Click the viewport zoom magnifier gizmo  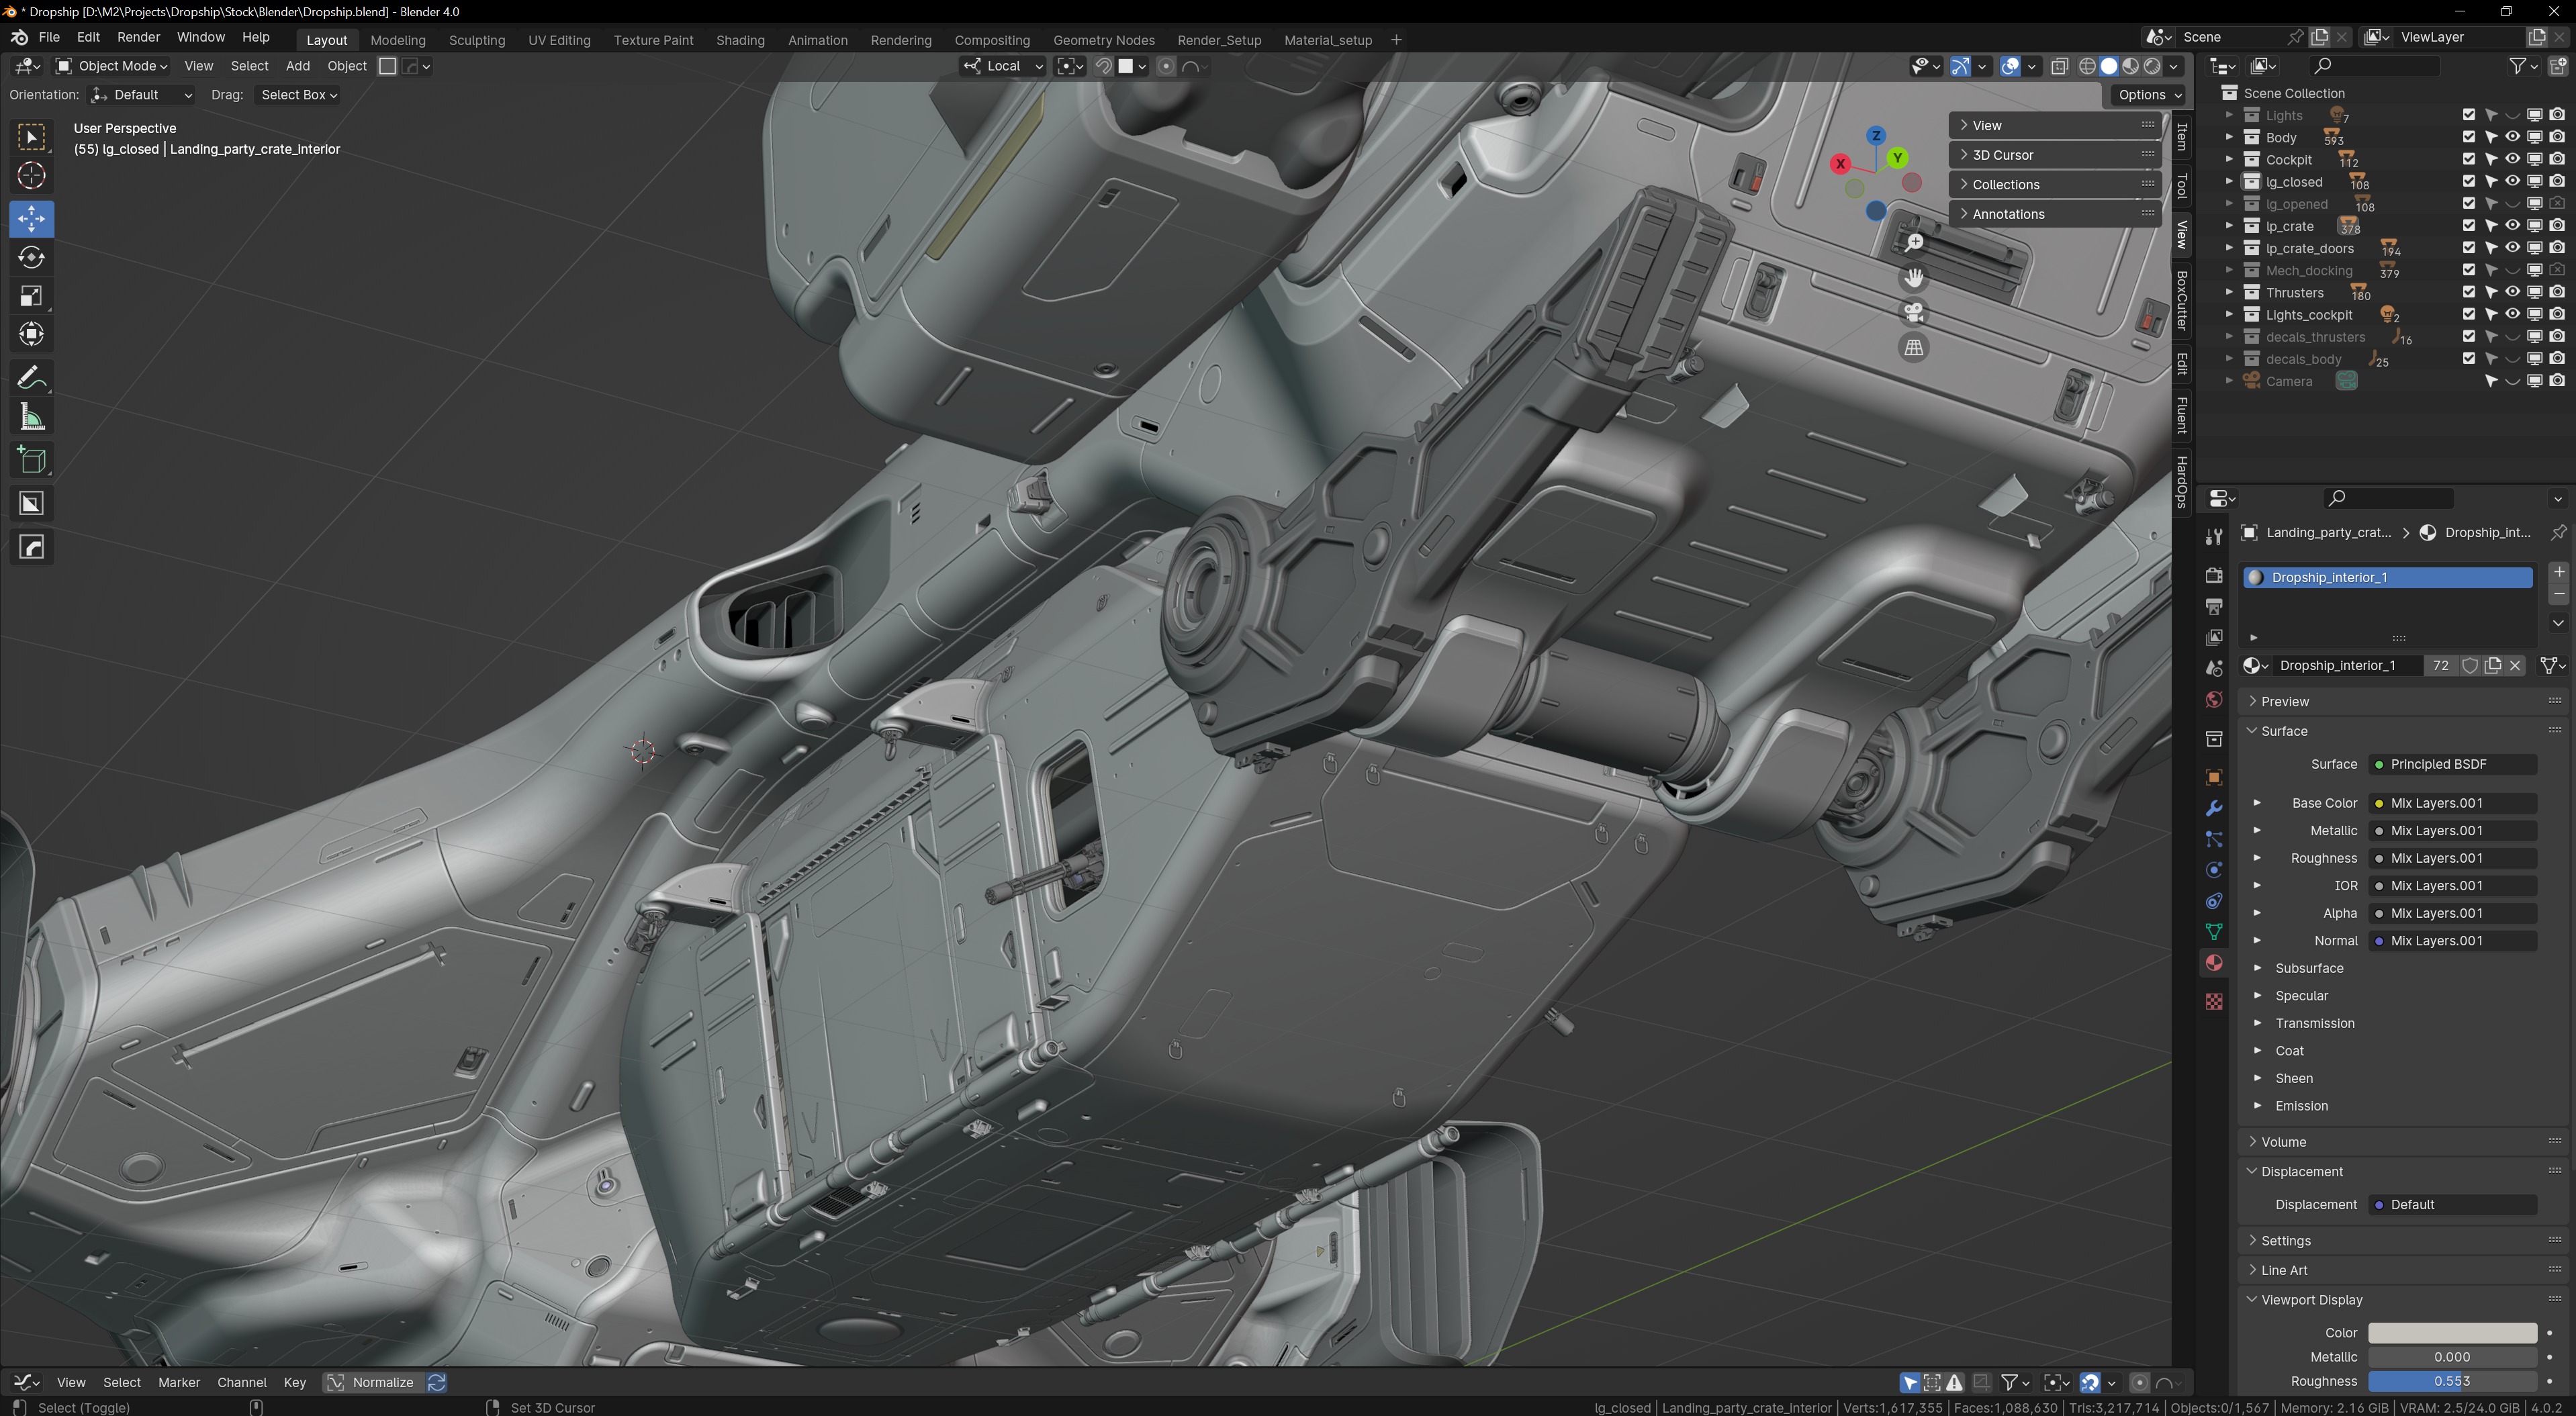click(1913, 242)
